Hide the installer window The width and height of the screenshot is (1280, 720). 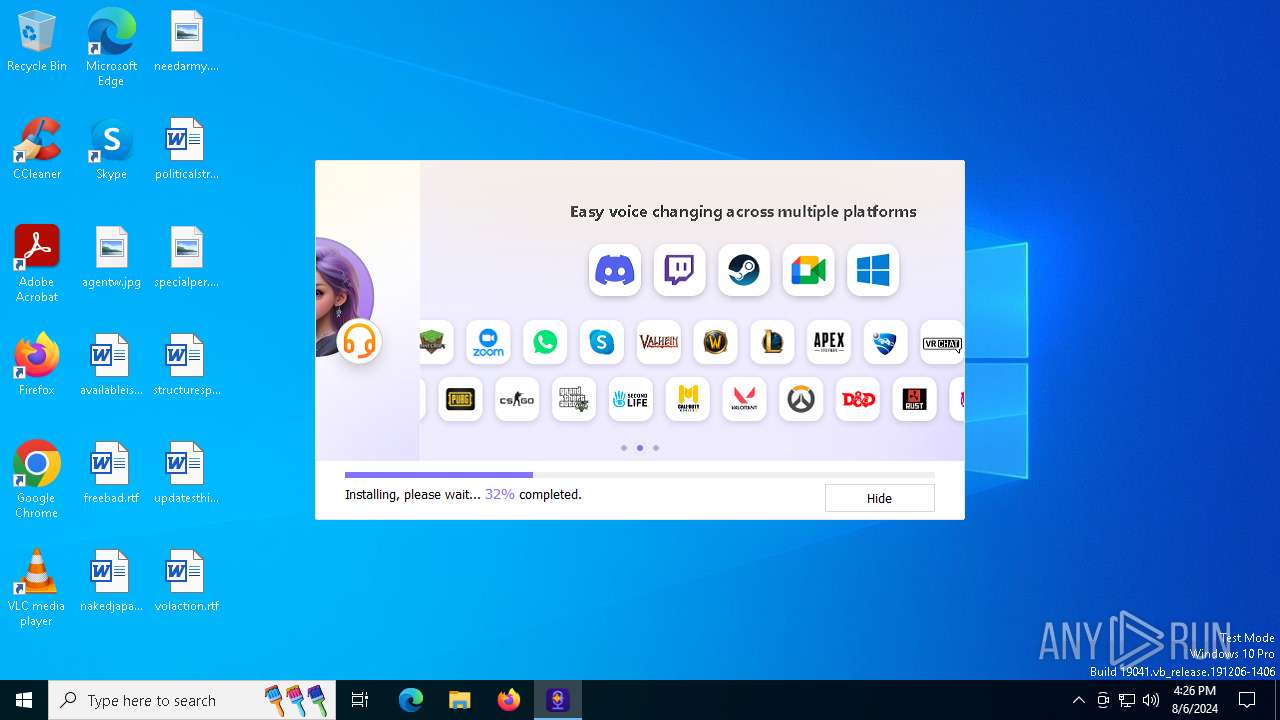click(879, 498)
